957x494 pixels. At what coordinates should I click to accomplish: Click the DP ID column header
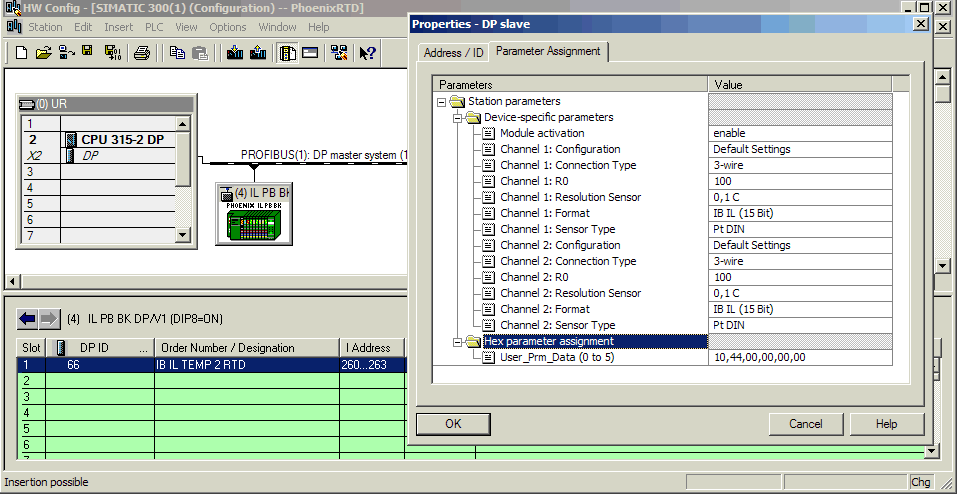tap(100, 348)
